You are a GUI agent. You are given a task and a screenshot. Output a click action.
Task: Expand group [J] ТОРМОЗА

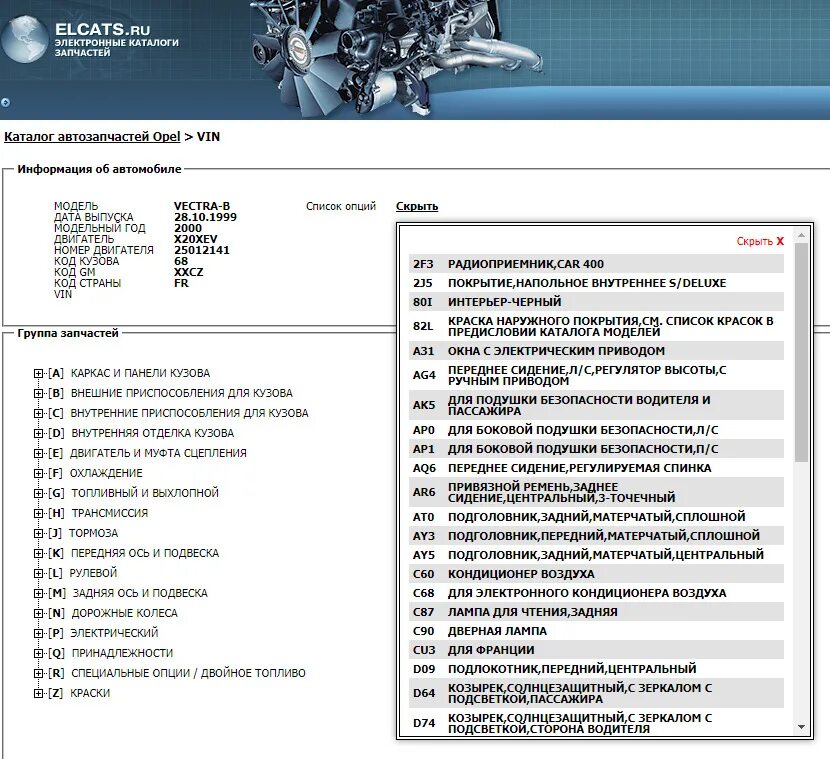click(x=38, y=533)
